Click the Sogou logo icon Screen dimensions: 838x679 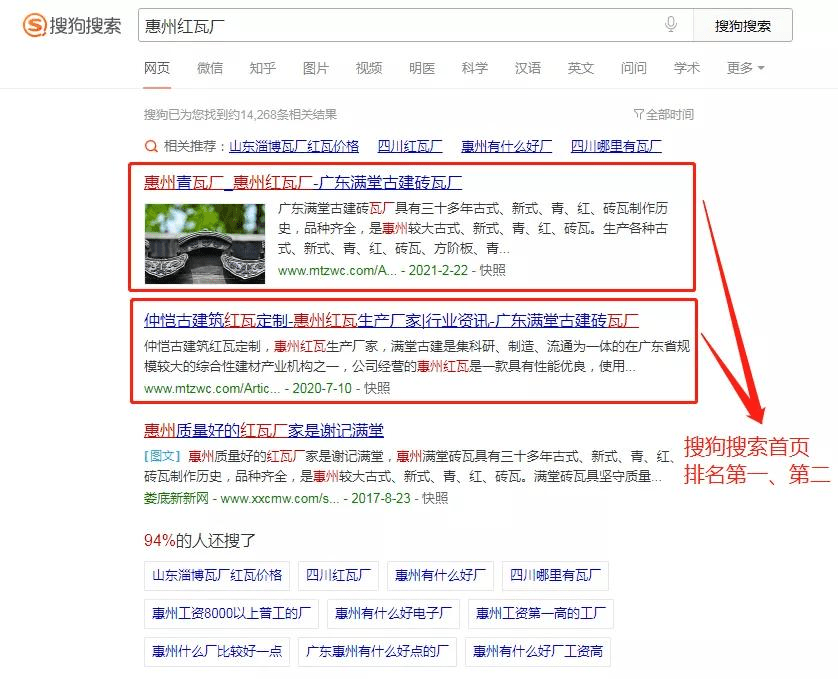click(x=35, y=25)
